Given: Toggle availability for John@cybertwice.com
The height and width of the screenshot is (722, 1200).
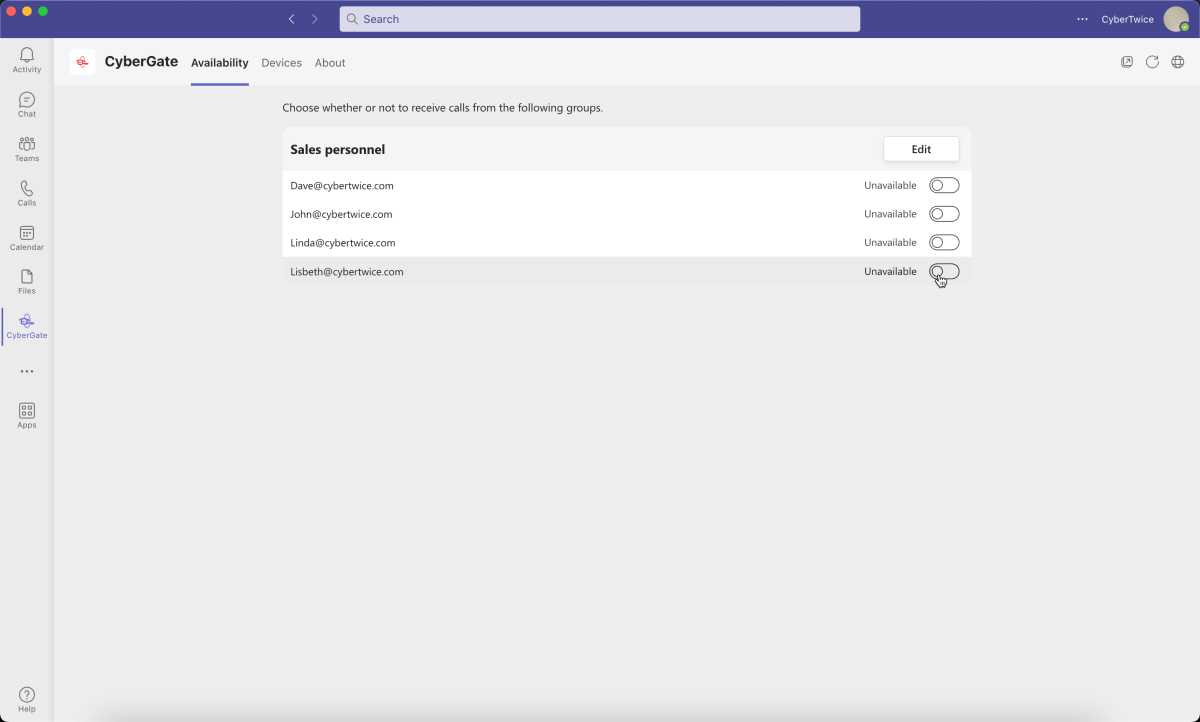Looking at the screenshot, I should tap(944, 214).
